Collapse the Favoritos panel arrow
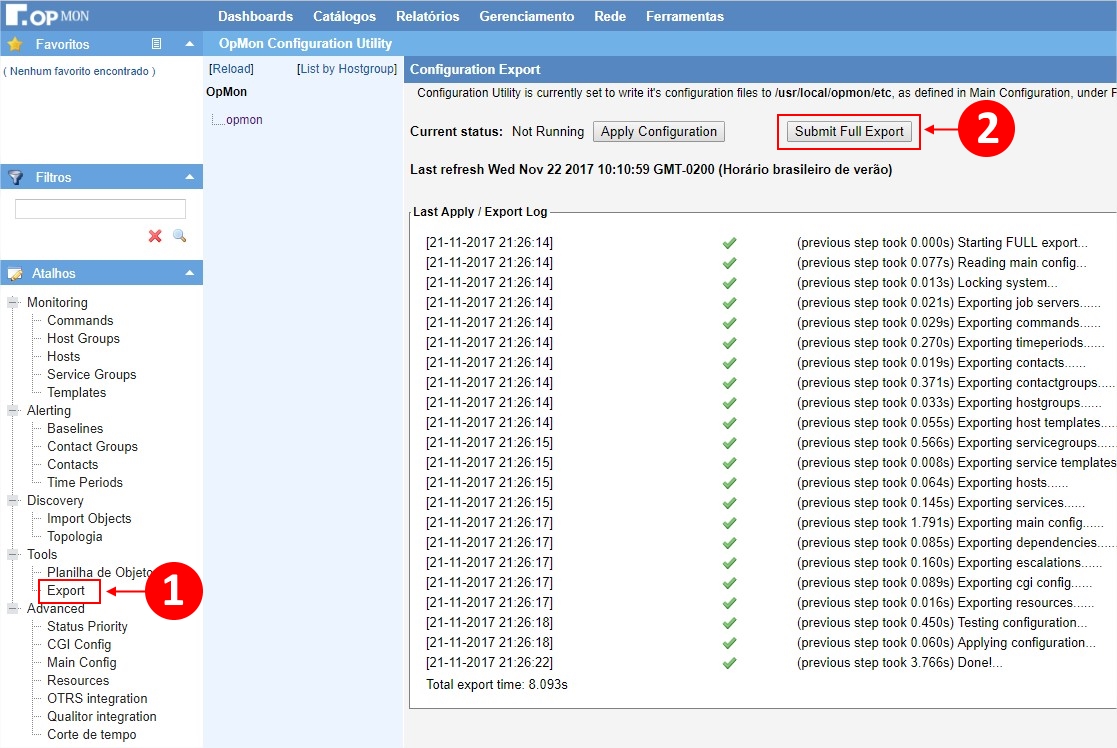 (189, 44)
